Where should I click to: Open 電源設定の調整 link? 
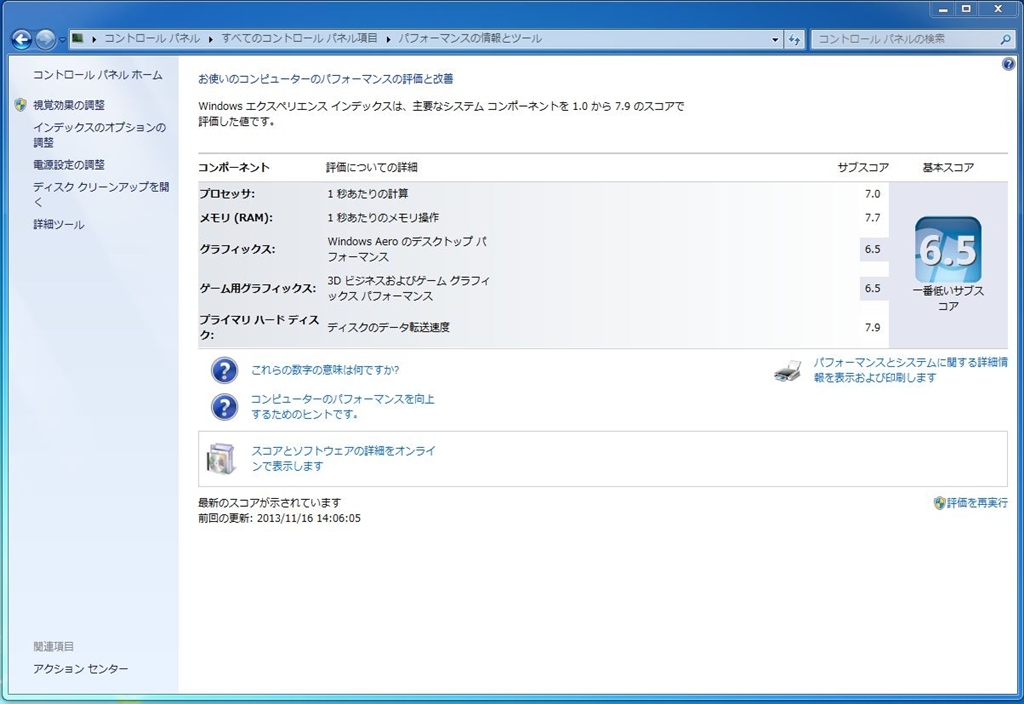[69, 165]
